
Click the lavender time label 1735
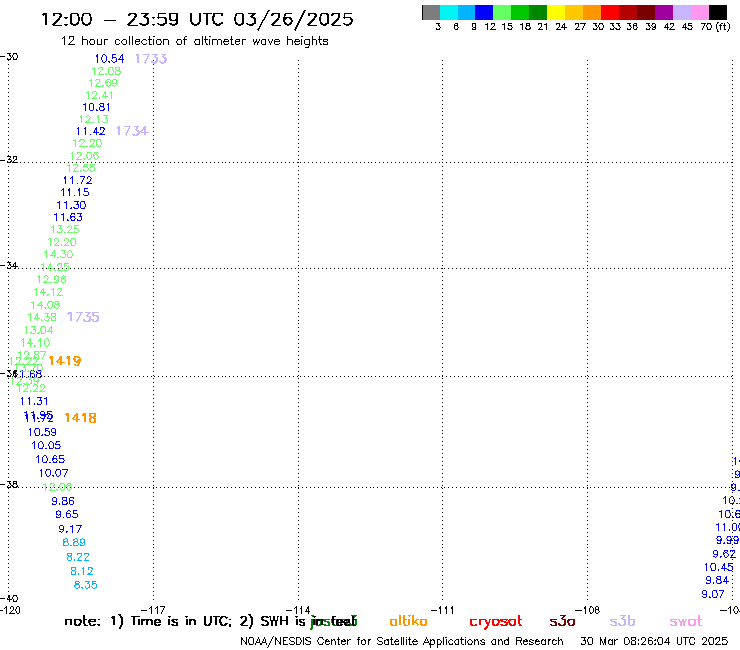pyautogui.click(x=83, y=317)
